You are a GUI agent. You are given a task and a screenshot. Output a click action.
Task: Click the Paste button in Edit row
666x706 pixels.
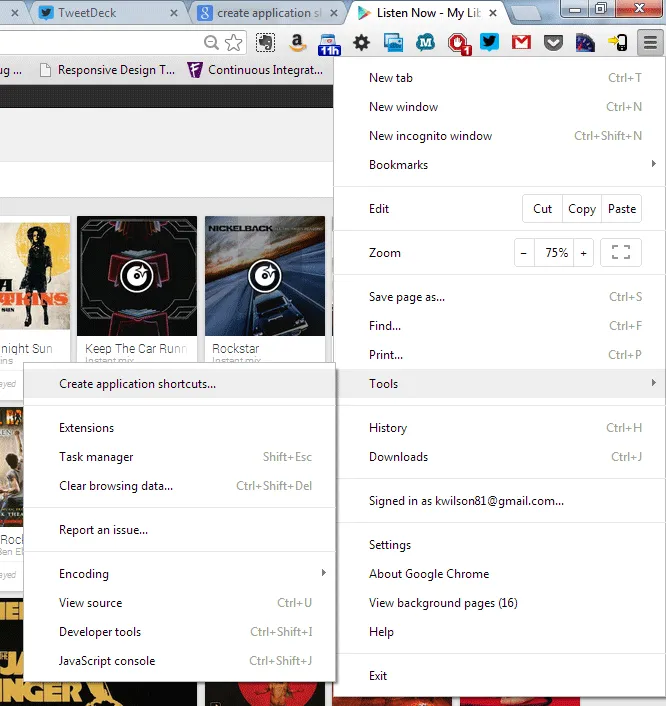coord(622,209)
